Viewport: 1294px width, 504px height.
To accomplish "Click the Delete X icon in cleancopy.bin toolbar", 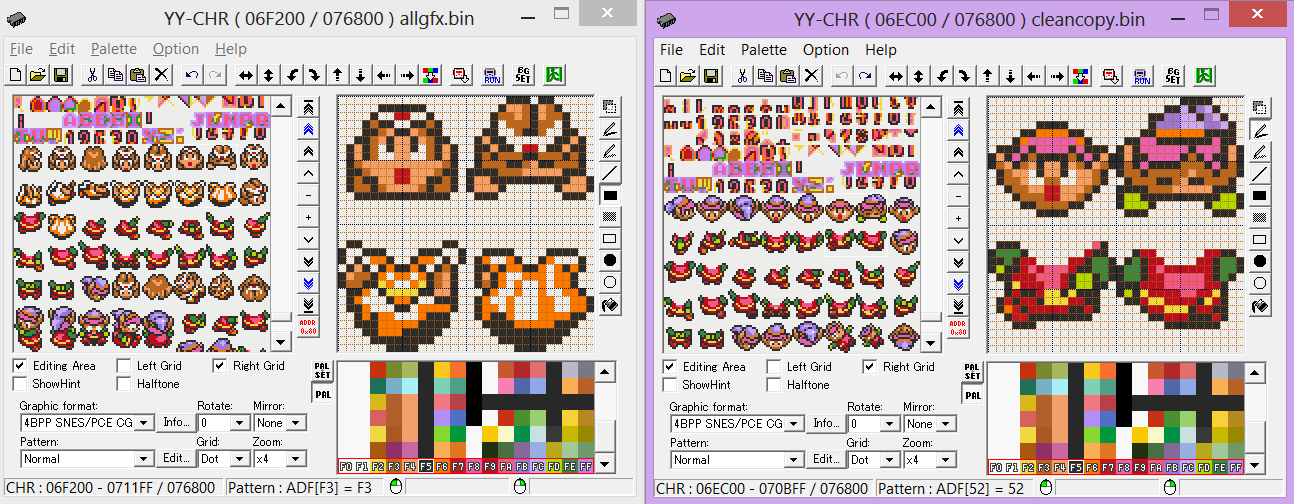I will pos(812,75).
